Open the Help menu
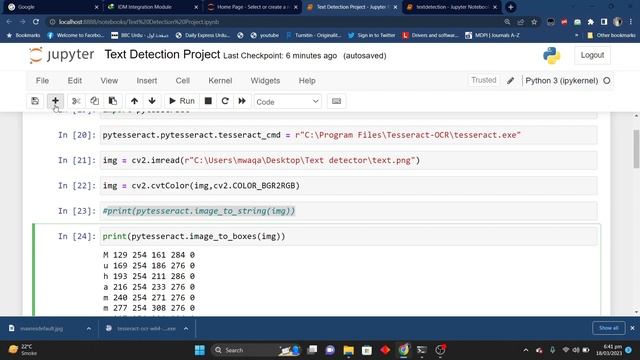Image resolution: width=640 pixels, height=360 pixels. pyautogui.click(x=307, y=81)
